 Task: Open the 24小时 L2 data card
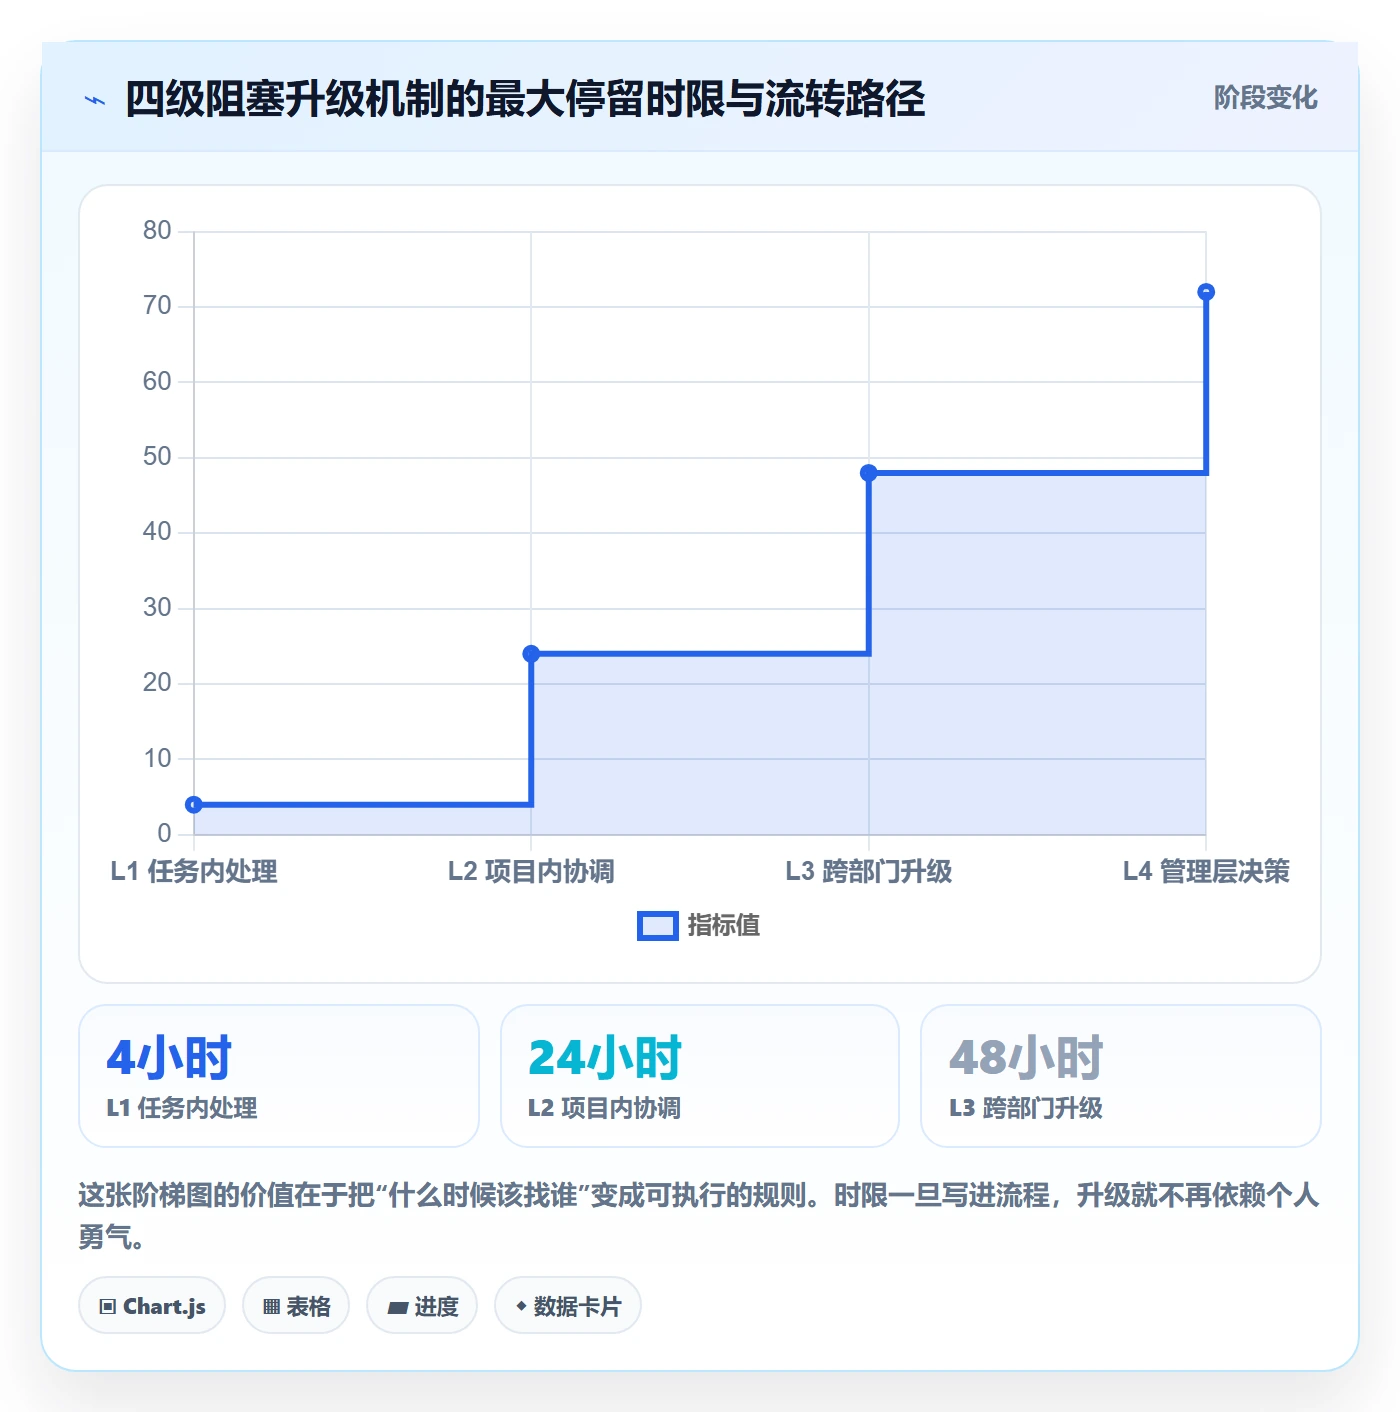pyautogui.click(x=700, y=1076)
